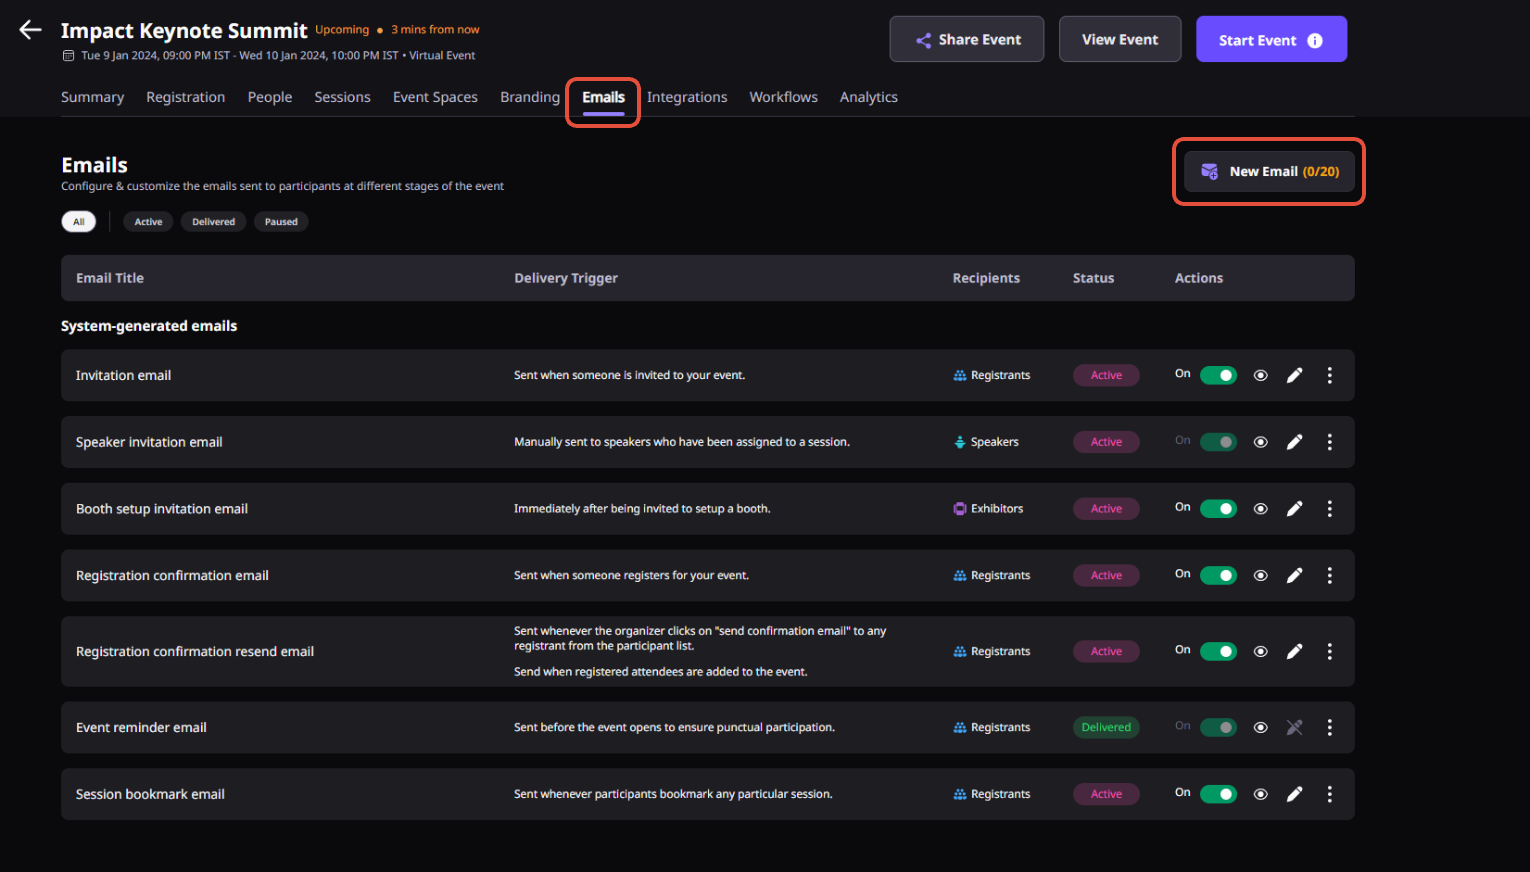Toggle the Event reminder email switch
The image size is (1530, 872).
(1218, 727)
